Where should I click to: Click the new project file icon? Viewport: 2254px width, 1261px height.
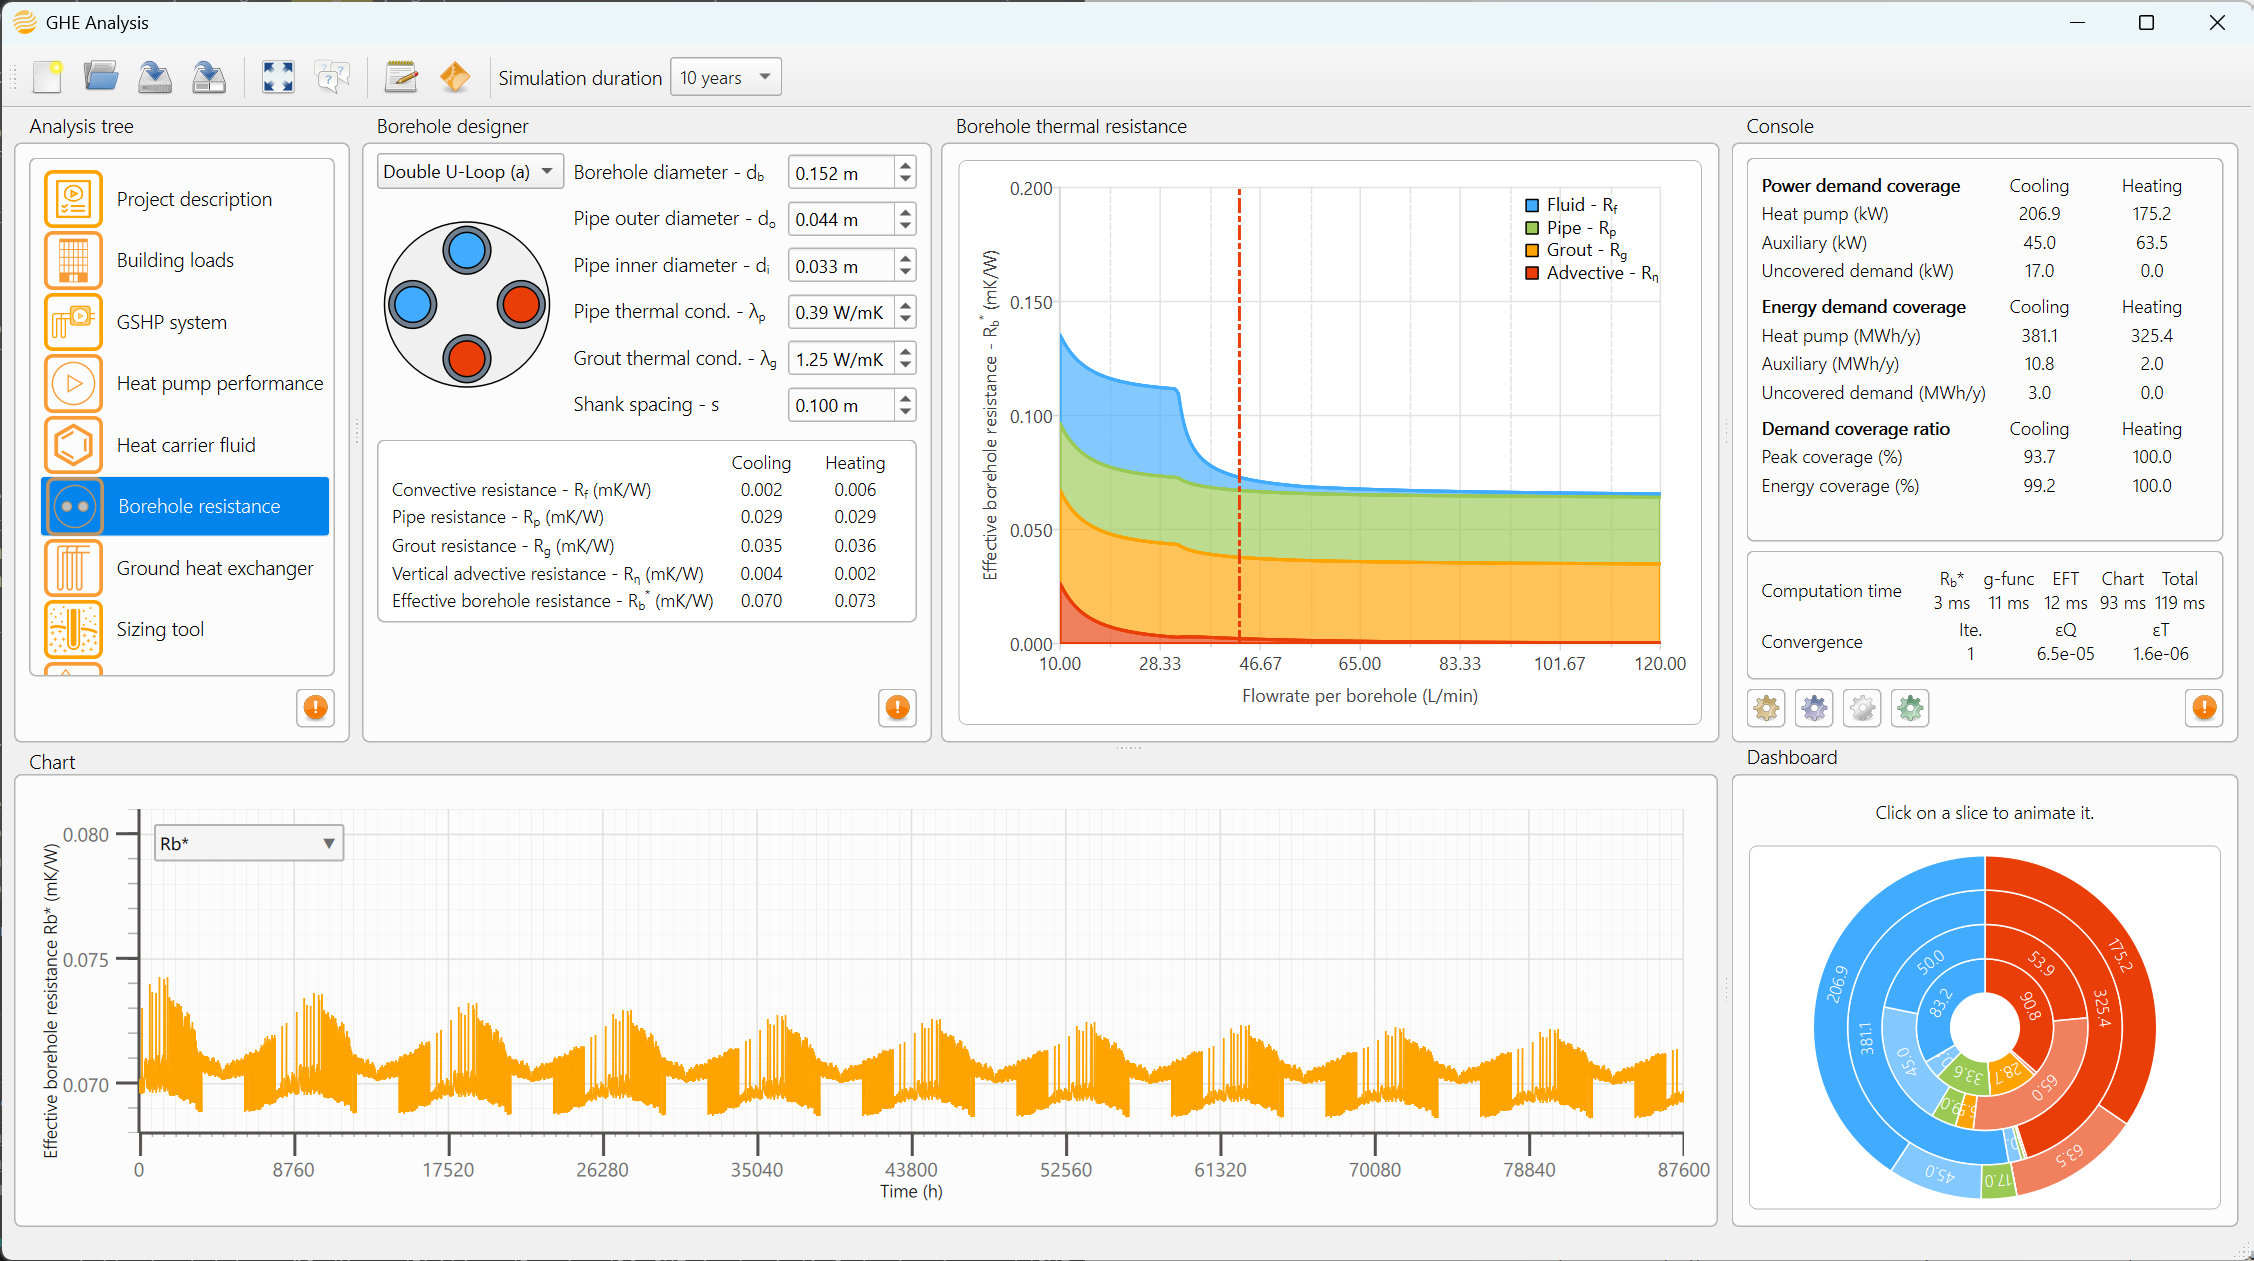47,77
